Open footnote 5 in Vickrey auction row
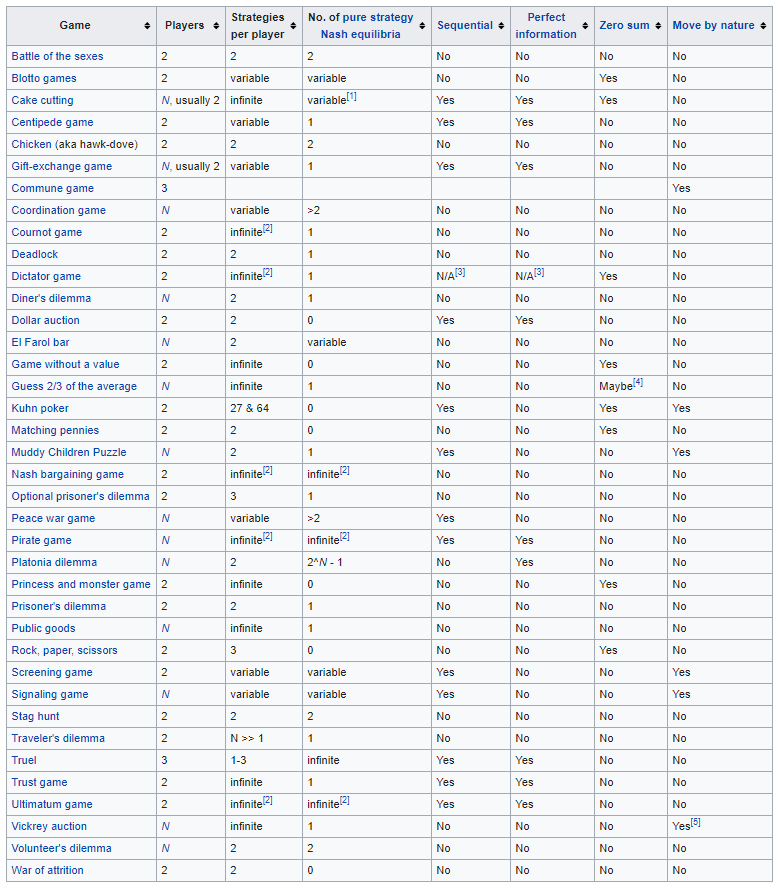The width and height of the screenshot is (781, 889). [x=695, y=823]
